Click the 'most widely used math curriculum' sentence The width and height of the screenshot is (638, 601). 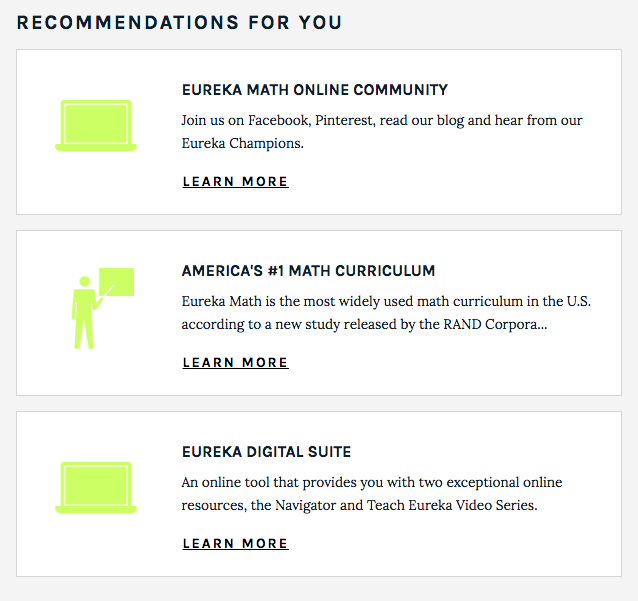(420, 301)
